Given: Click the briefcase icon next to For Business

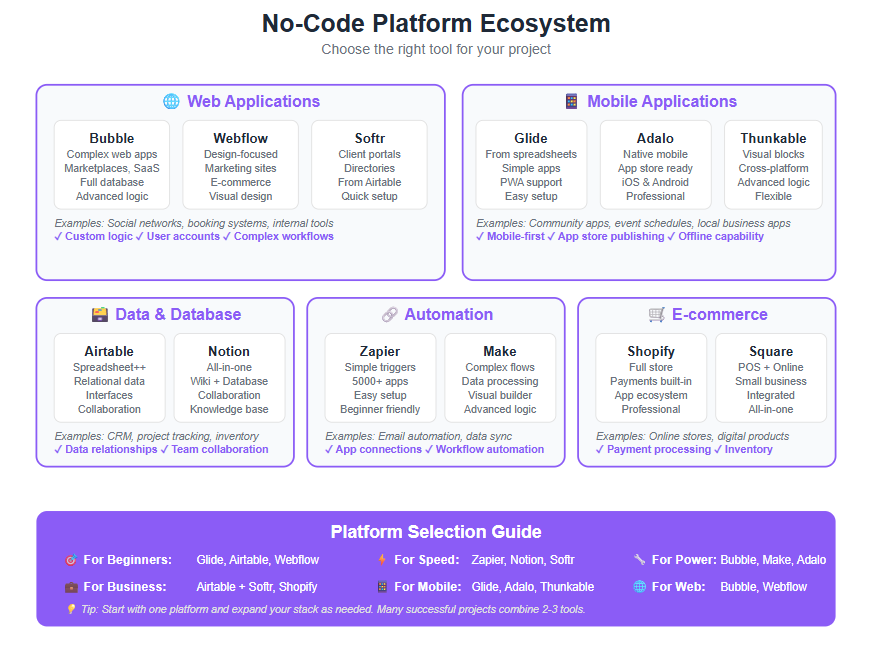Looking at the screenshot, I should click(71, 587).
